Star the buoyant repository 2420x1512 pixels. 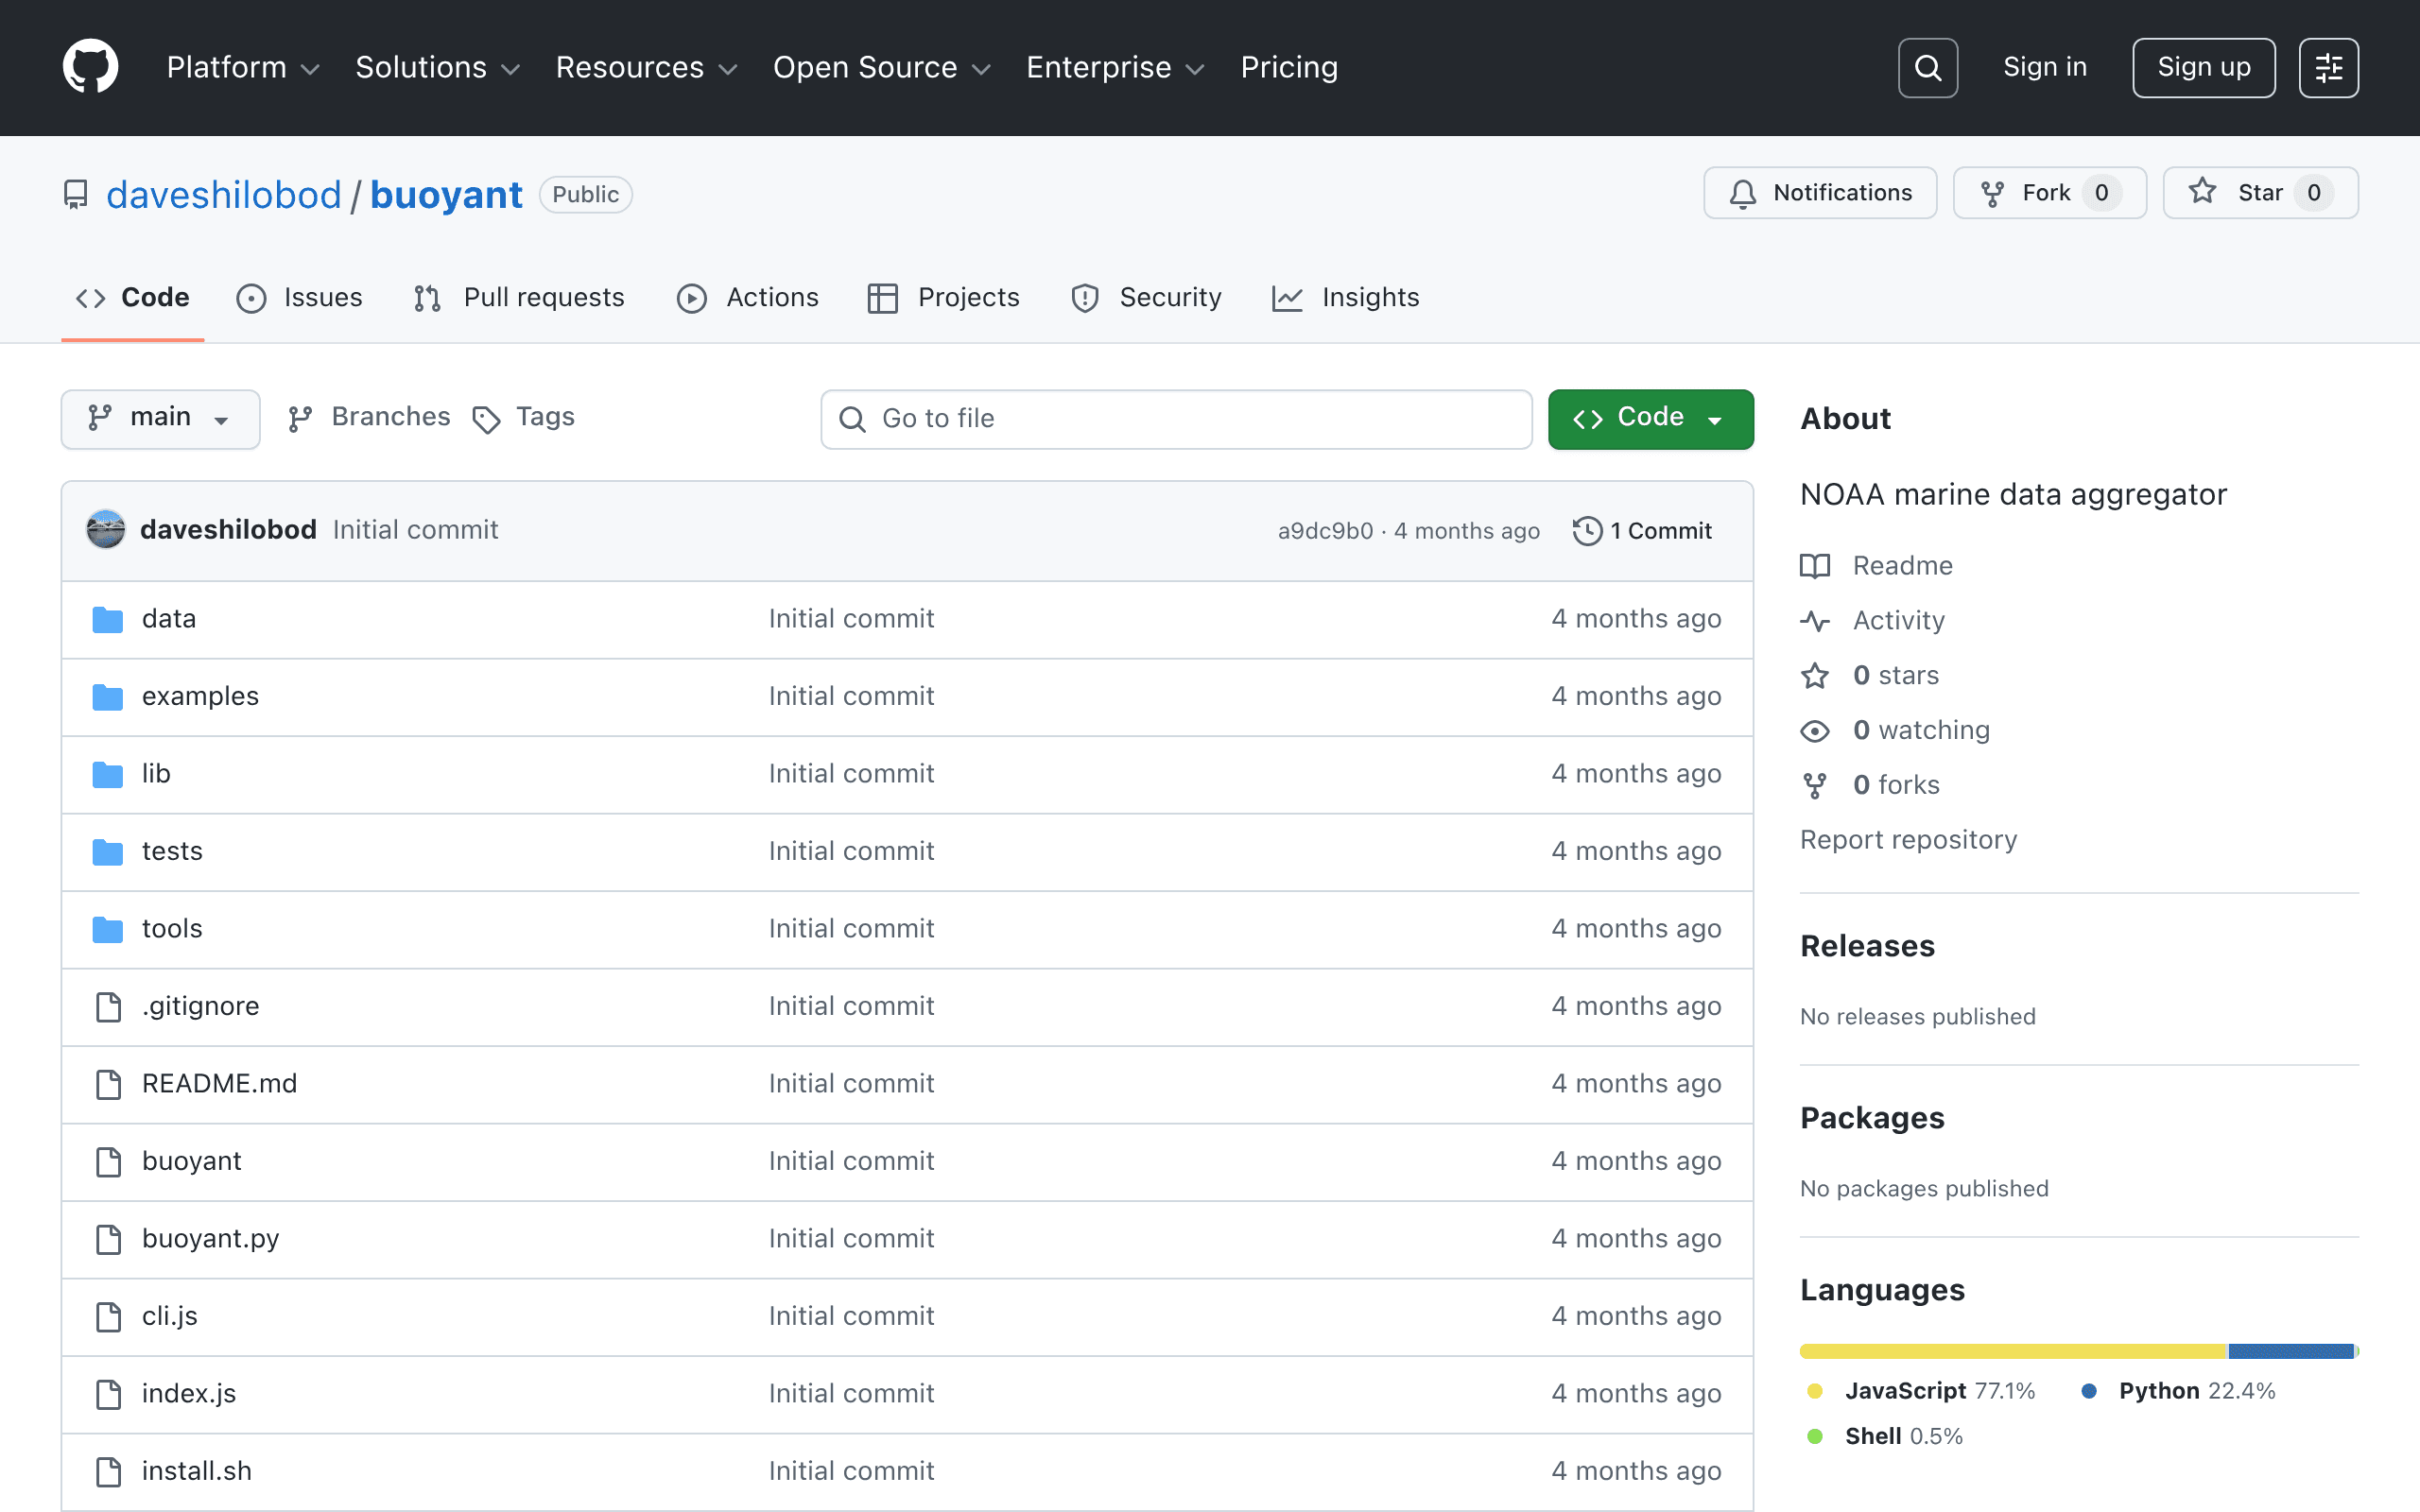point(2260,193)
